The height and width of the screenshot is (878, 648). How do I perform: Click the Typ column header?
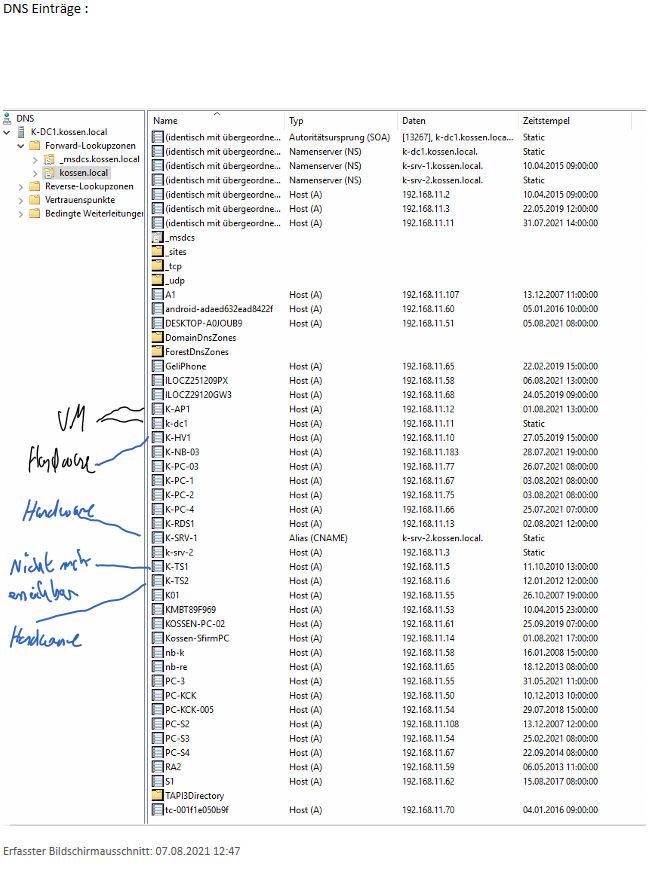click(296, 121)
